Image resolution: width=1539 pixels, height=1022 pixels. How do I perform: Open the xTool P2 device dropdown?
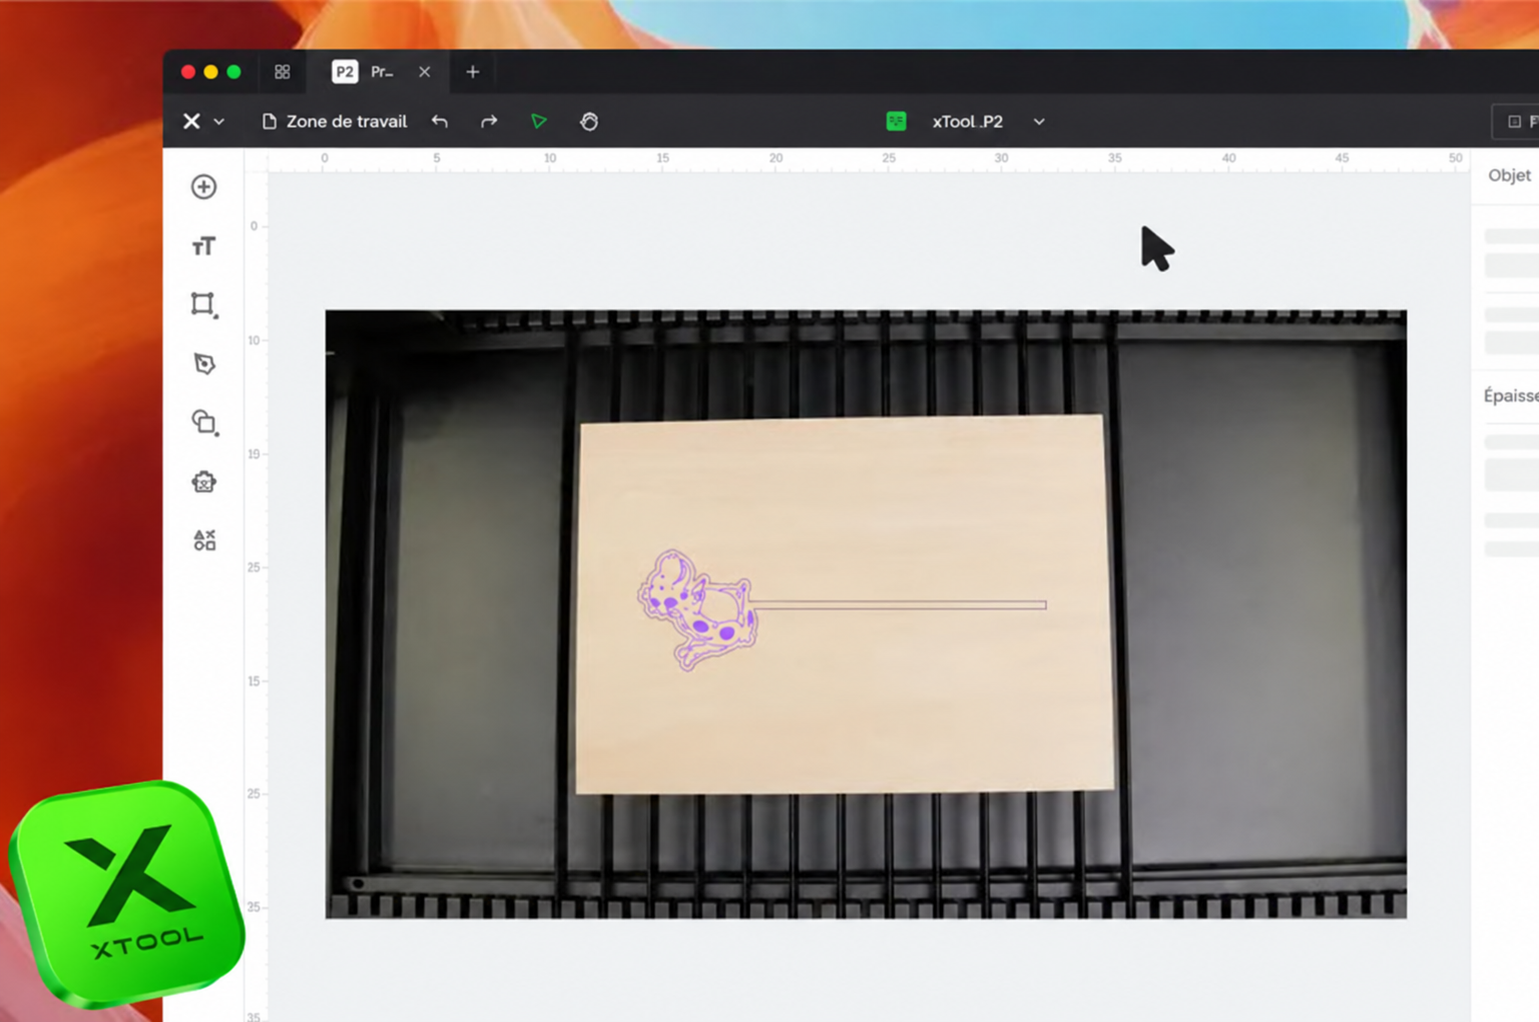click(x=1039, y=122)
